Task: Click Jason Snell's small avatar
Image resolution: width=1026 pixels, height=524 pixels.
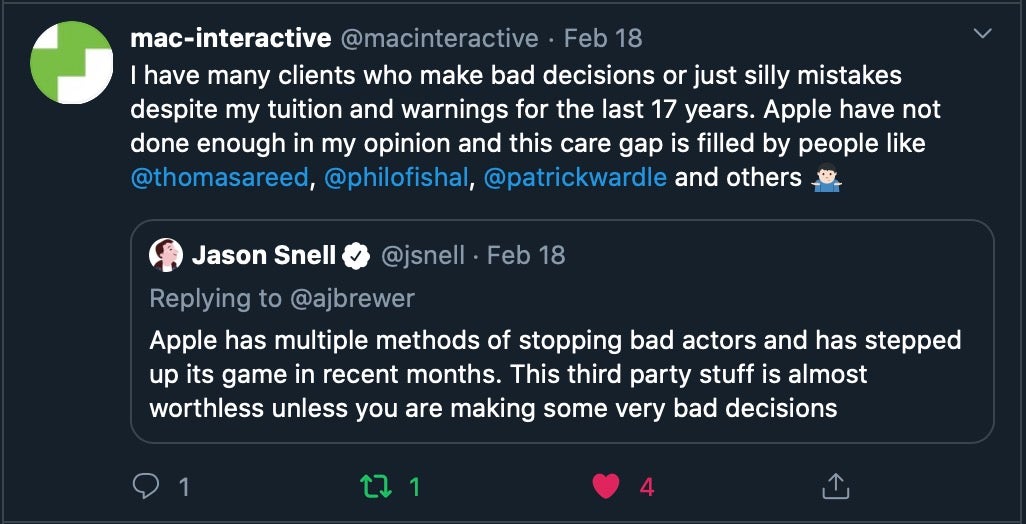Action: point(166,256)
